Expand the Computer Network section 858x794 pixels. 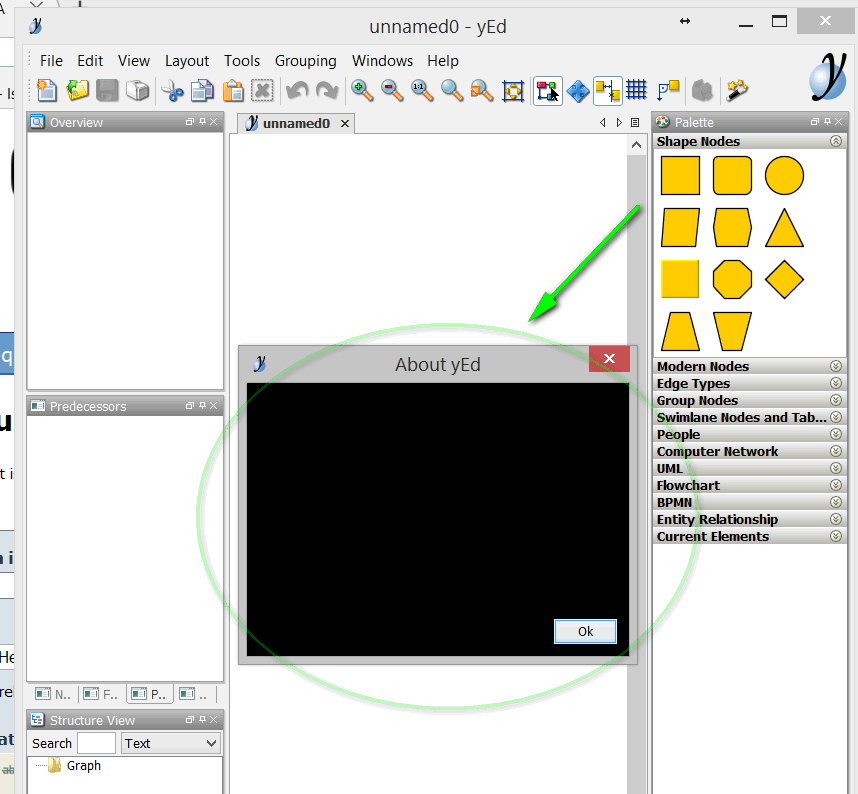pyautogui.click(x=836, y=451)
